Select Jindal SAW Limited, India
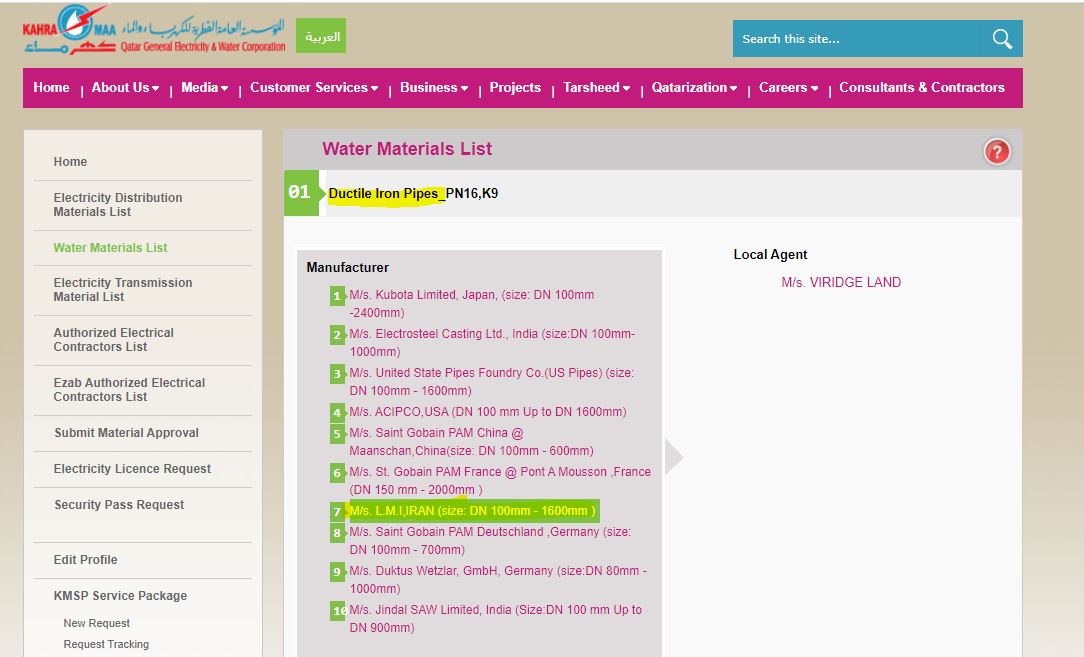 (x=496, y=619)
